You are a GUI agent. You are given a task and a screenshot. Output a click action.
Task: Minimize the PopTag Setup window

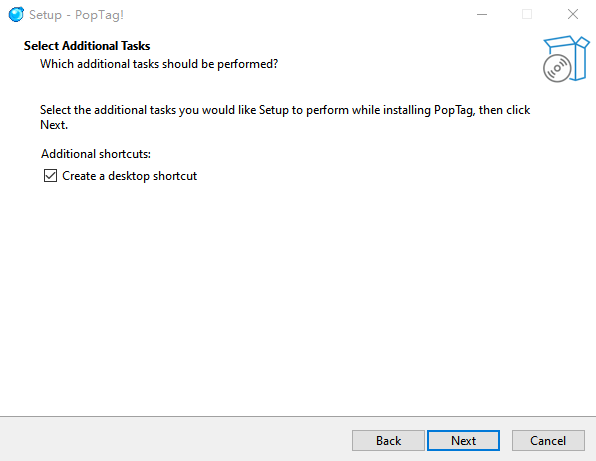(482, 14)
